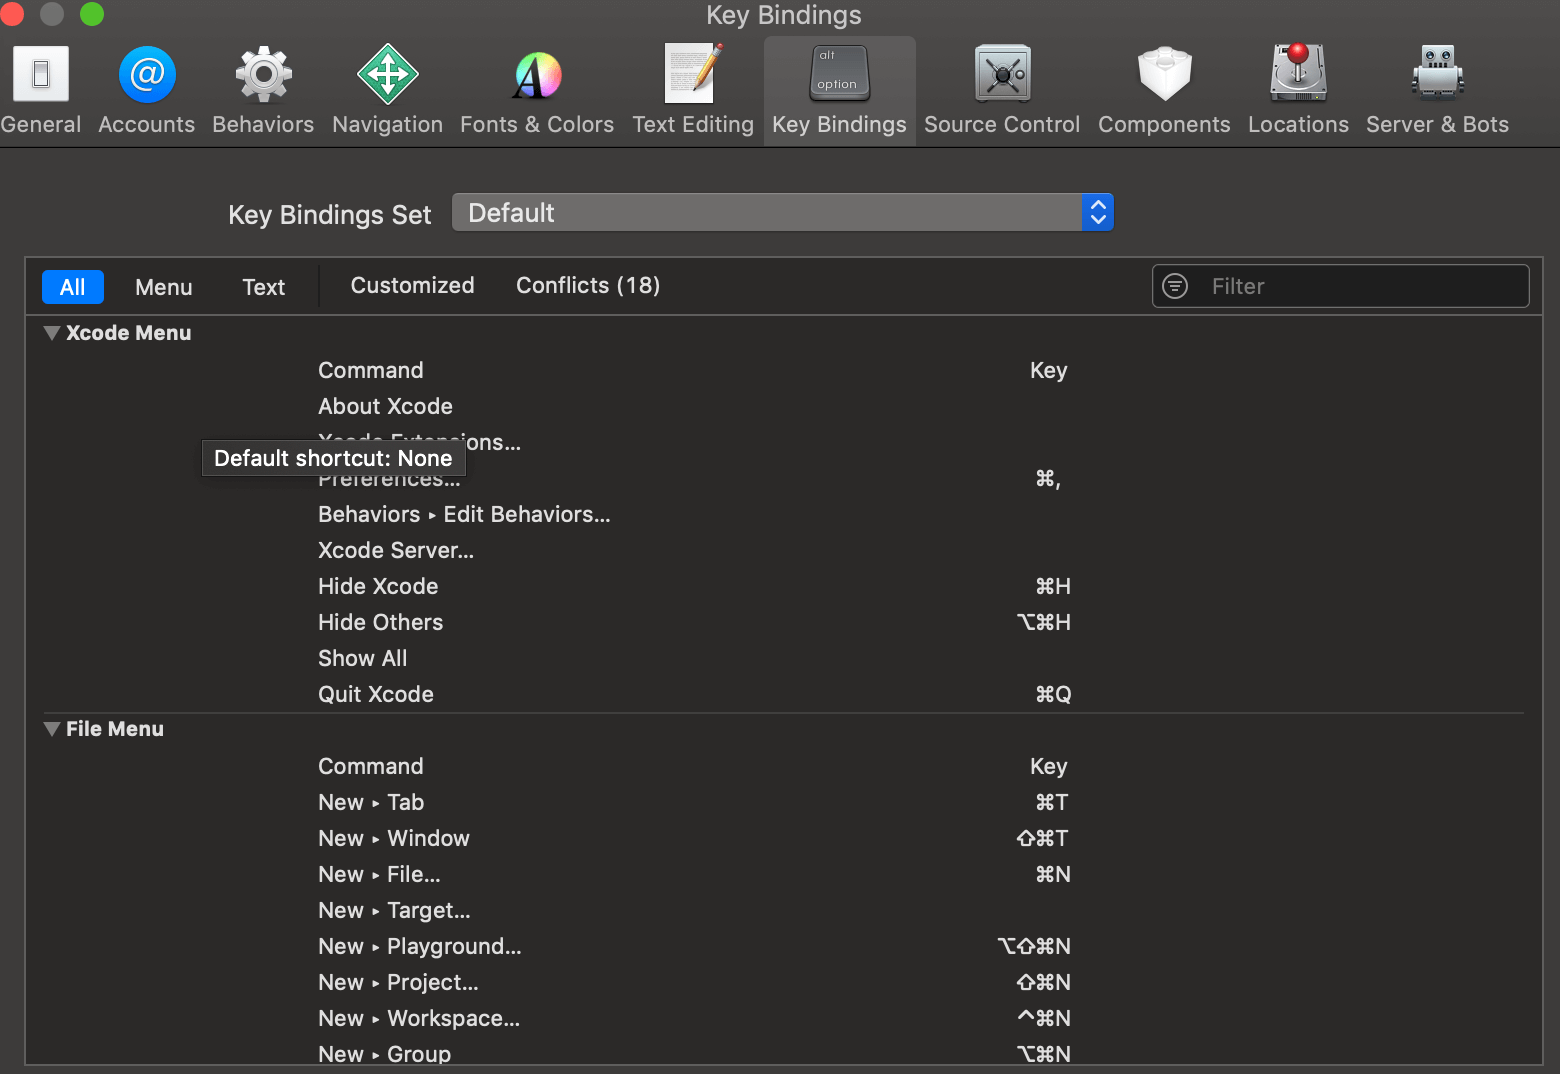Click the ⌘N key for New File
The image size is (1560, 1074).
[x=1053, y=874]
